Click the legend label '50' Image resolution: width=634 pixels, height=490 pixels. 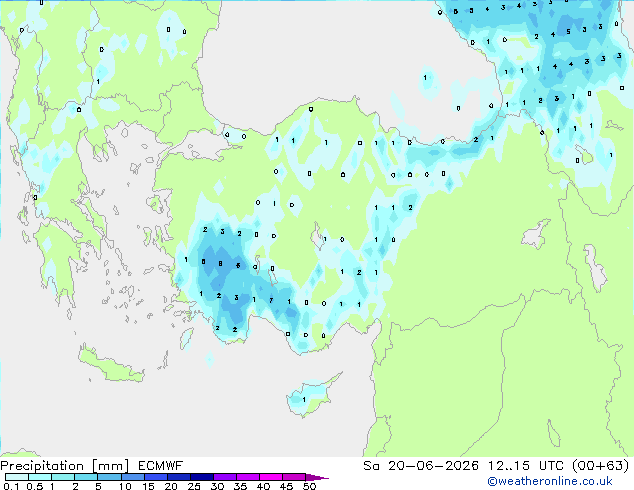pyautogui.click(x=310, y=486)
